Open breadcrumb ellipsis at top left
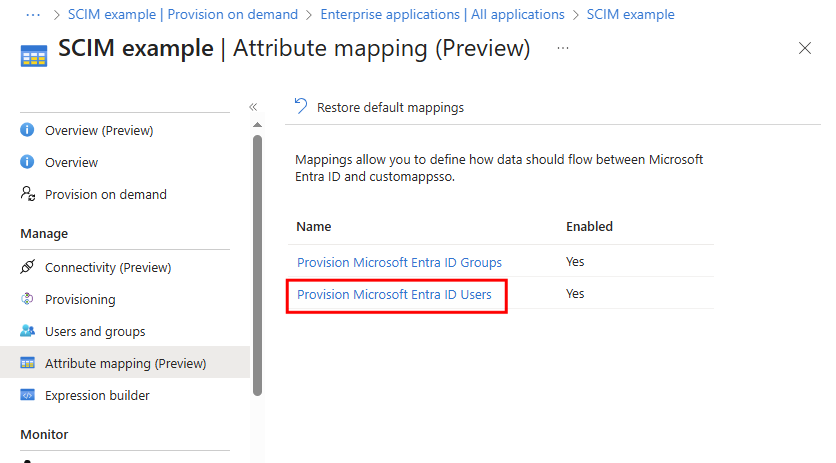The image size is (836, 463). 33,15
